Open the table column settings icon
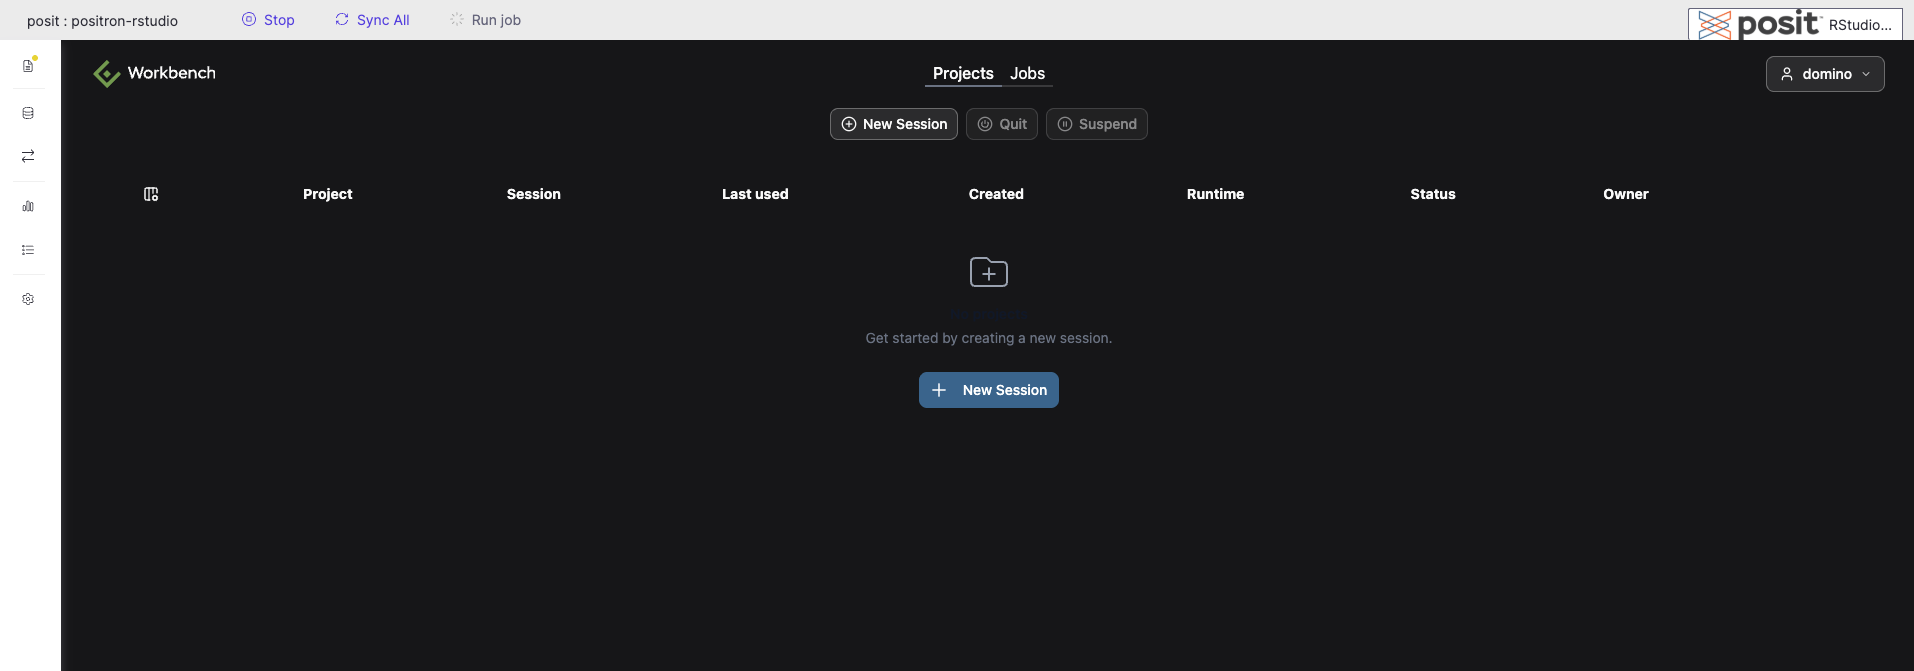The width and height of the screenshot is (1914, 671). pyautogui.click(x=151, y=194)
